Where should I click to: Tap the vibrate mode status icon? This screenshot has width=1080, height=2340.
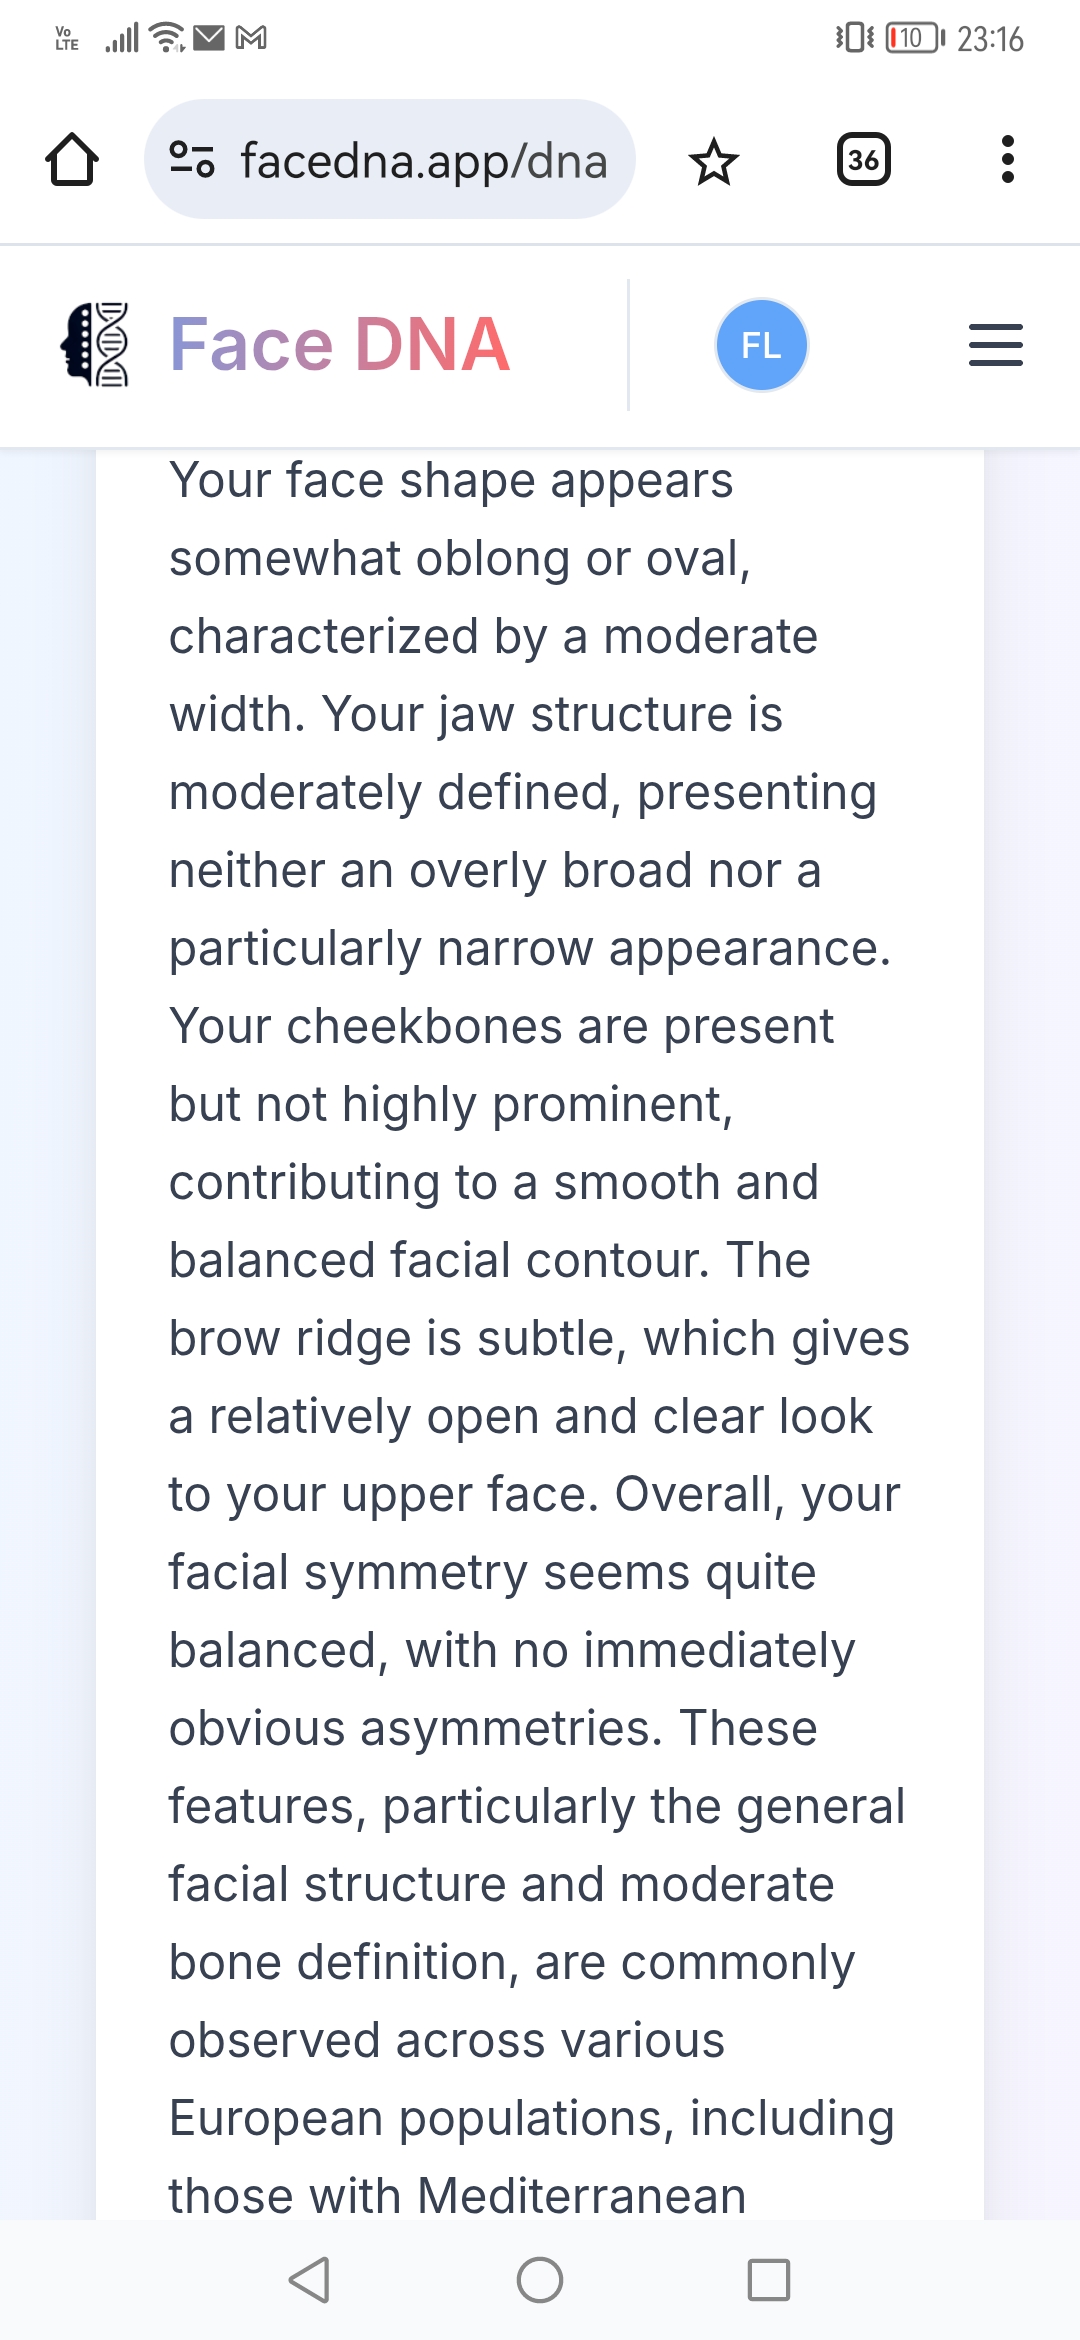pos(855,38)
